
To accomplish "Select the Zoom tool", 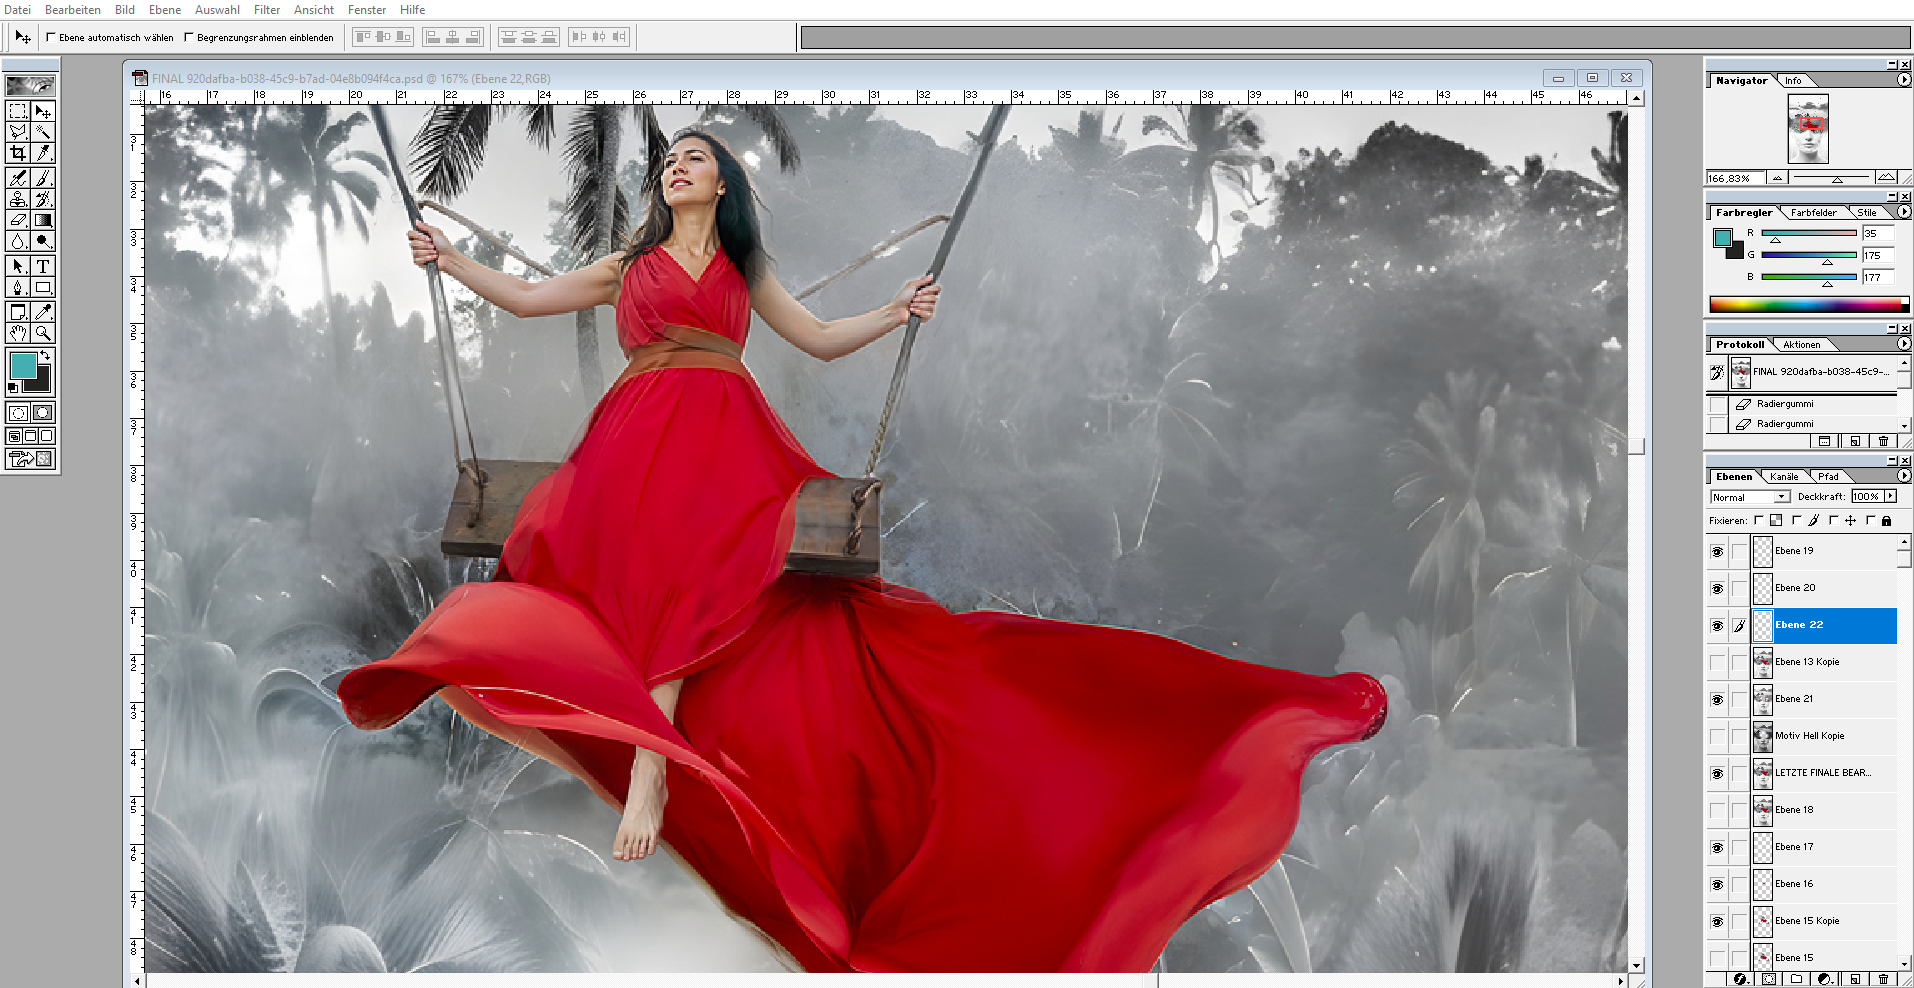I will pyautogui.click(x=43, y=333).
